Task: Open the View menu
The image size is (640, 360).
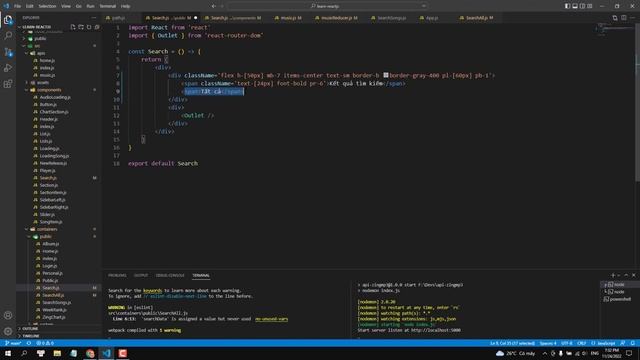Action: pyautogui.click(x=66, y=6)
